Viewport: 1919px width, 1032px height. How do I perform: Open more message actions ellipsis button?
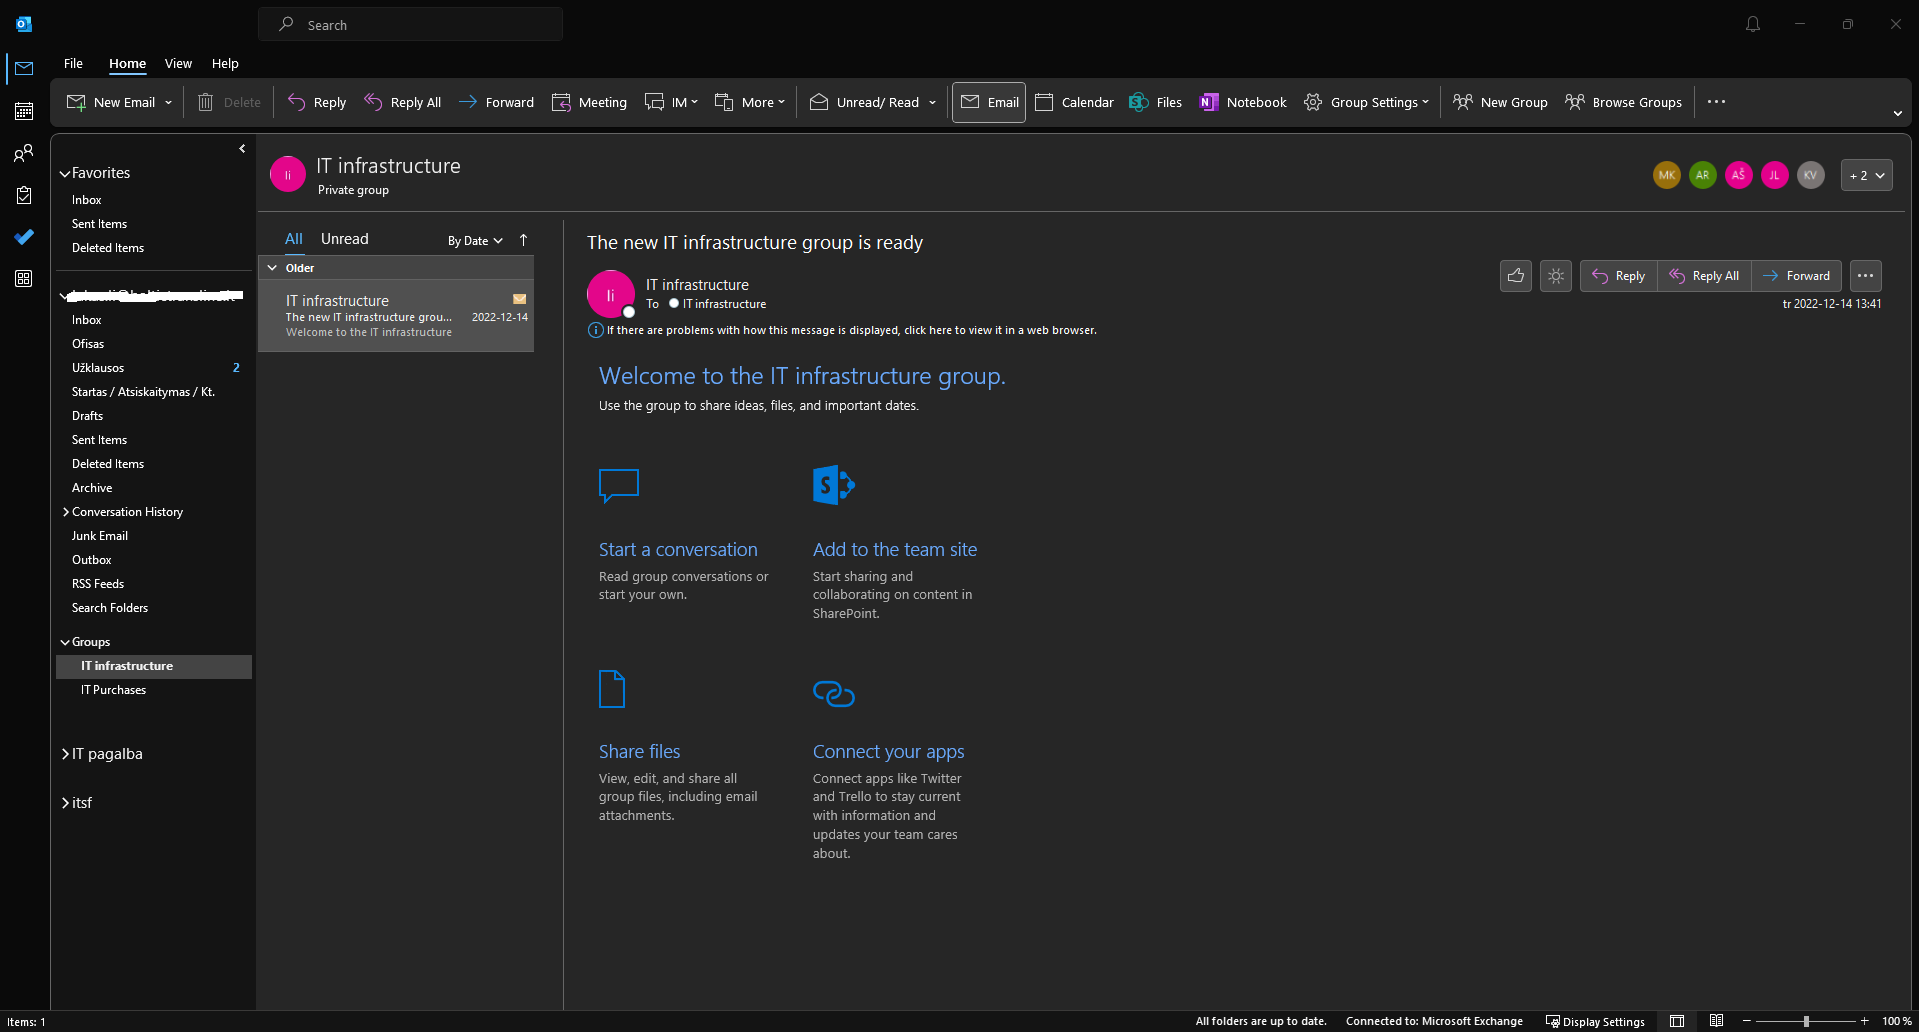[1866, 276]
